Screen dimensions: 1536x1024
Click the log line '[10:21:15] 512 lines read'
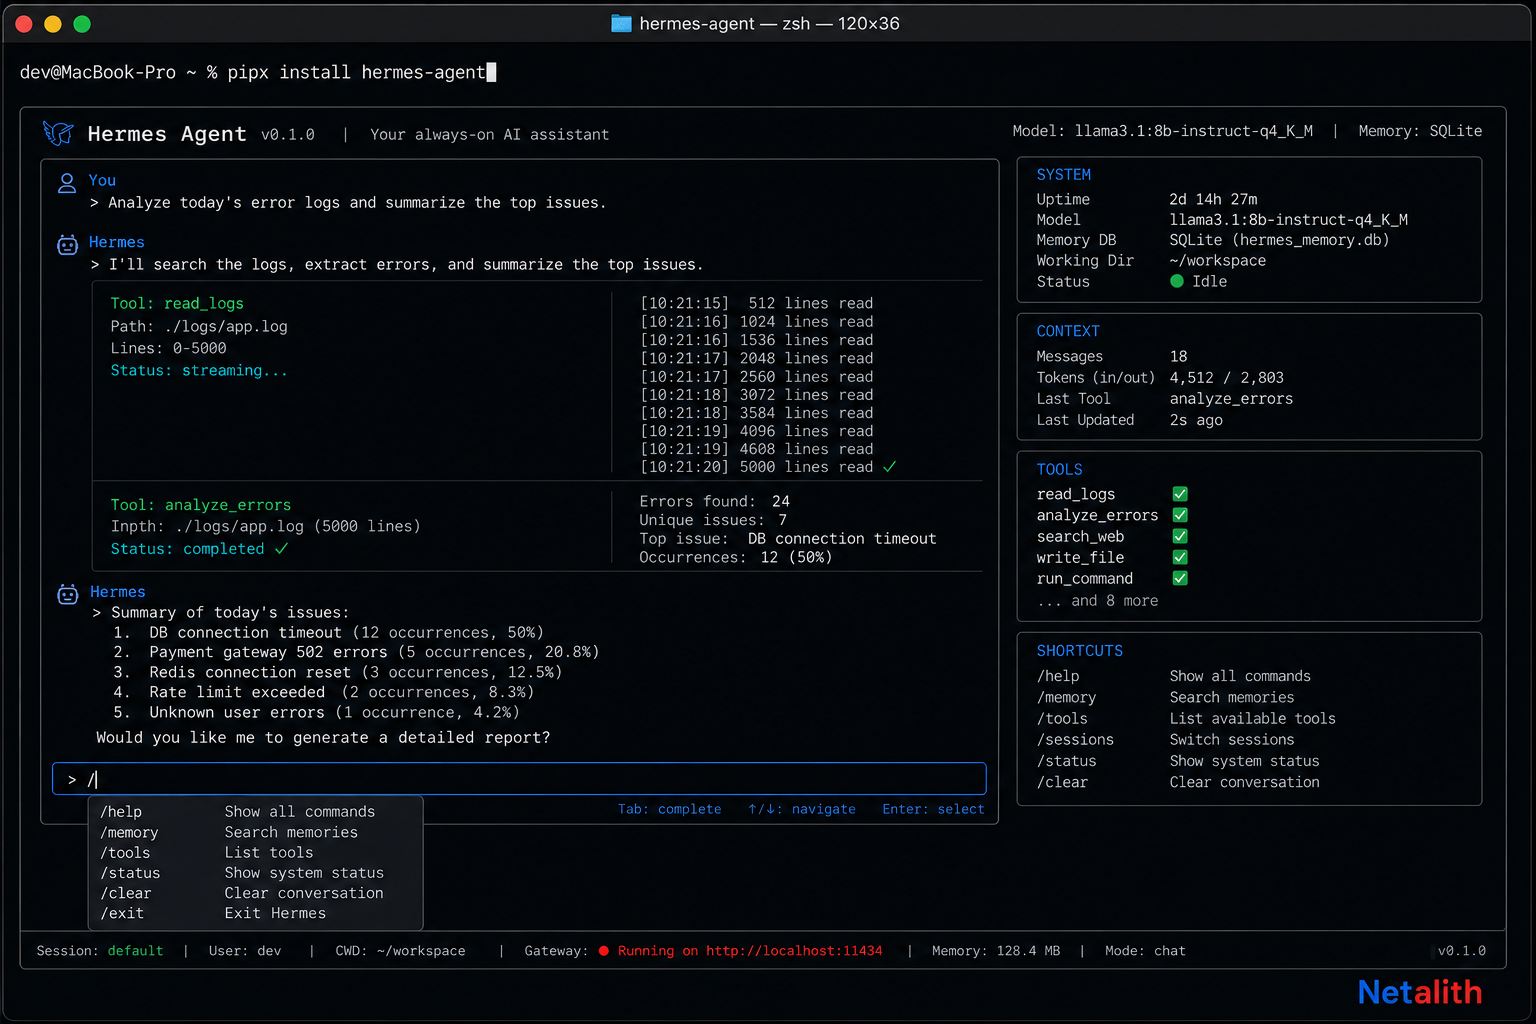click(756, 303)
